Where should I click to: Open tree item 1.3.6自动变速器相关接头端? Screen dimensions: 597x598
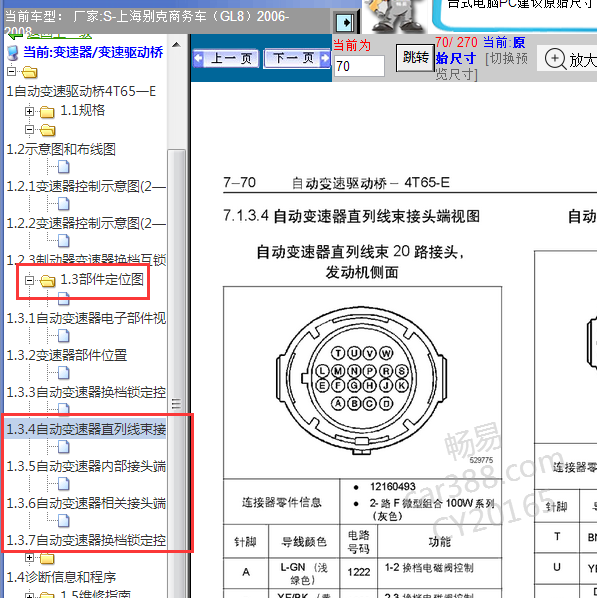pos(86,503)
